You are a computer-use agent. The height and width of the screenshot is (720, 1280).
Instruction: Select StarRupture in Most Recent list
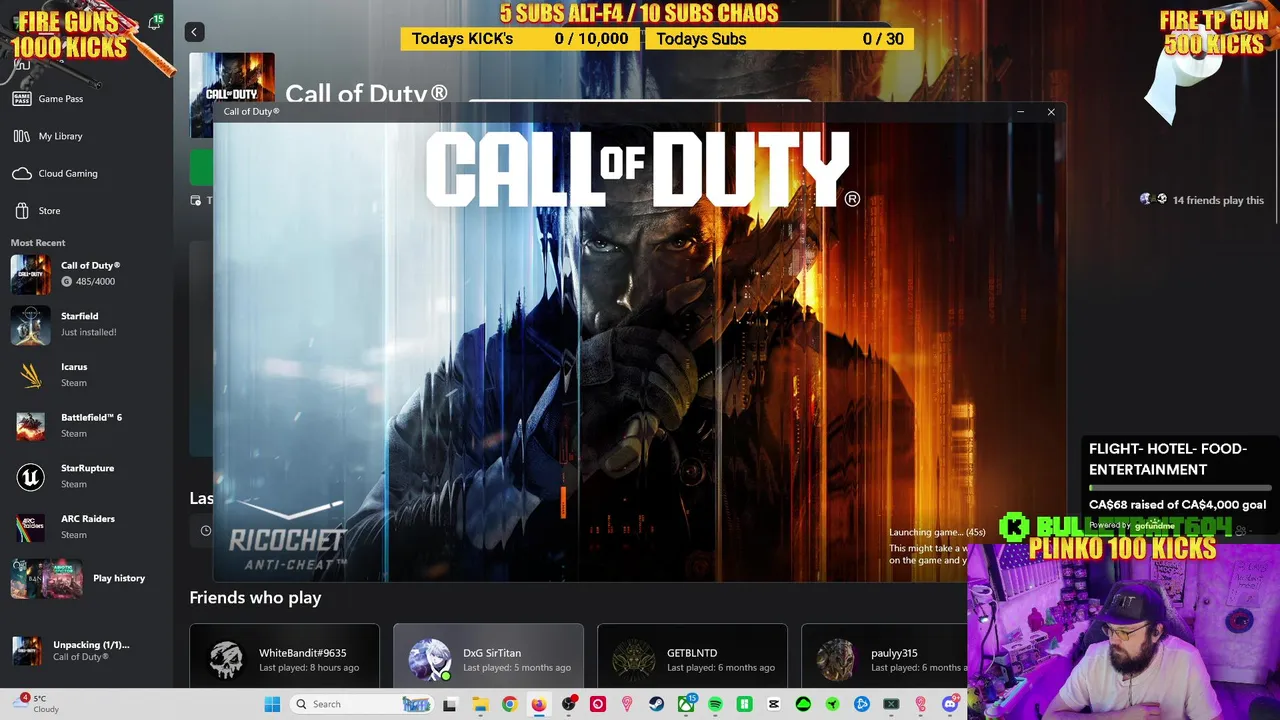point(86,476)
